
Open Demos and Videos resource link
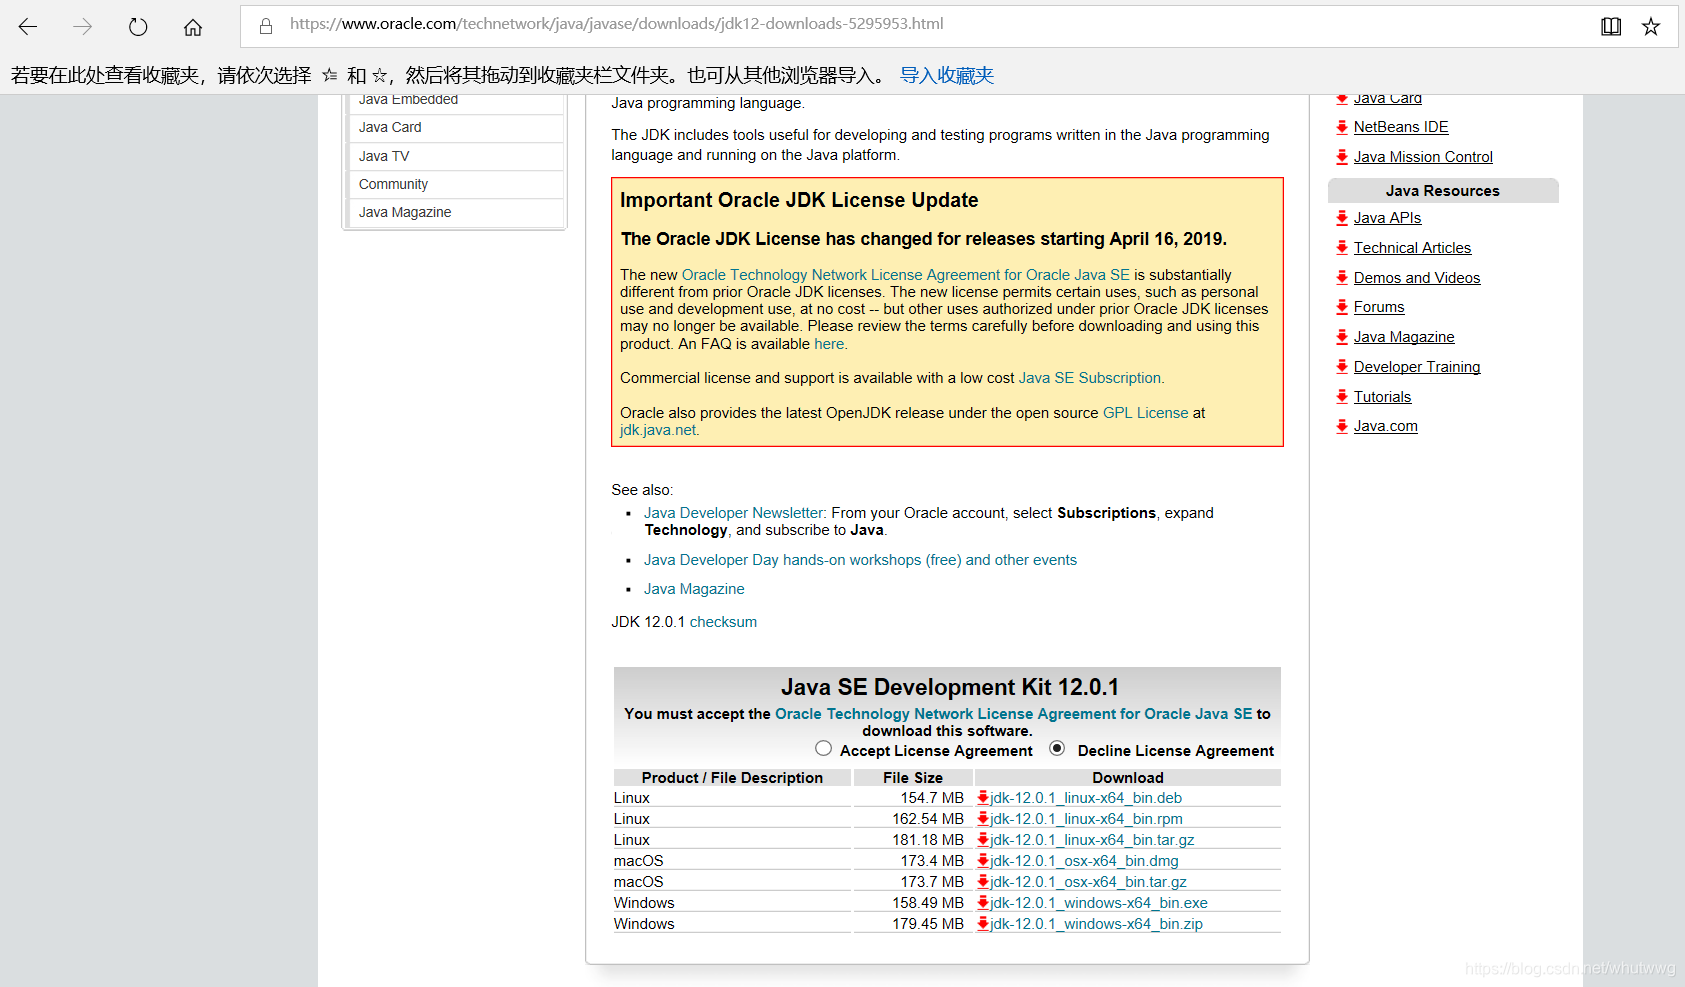[1417, 278]
